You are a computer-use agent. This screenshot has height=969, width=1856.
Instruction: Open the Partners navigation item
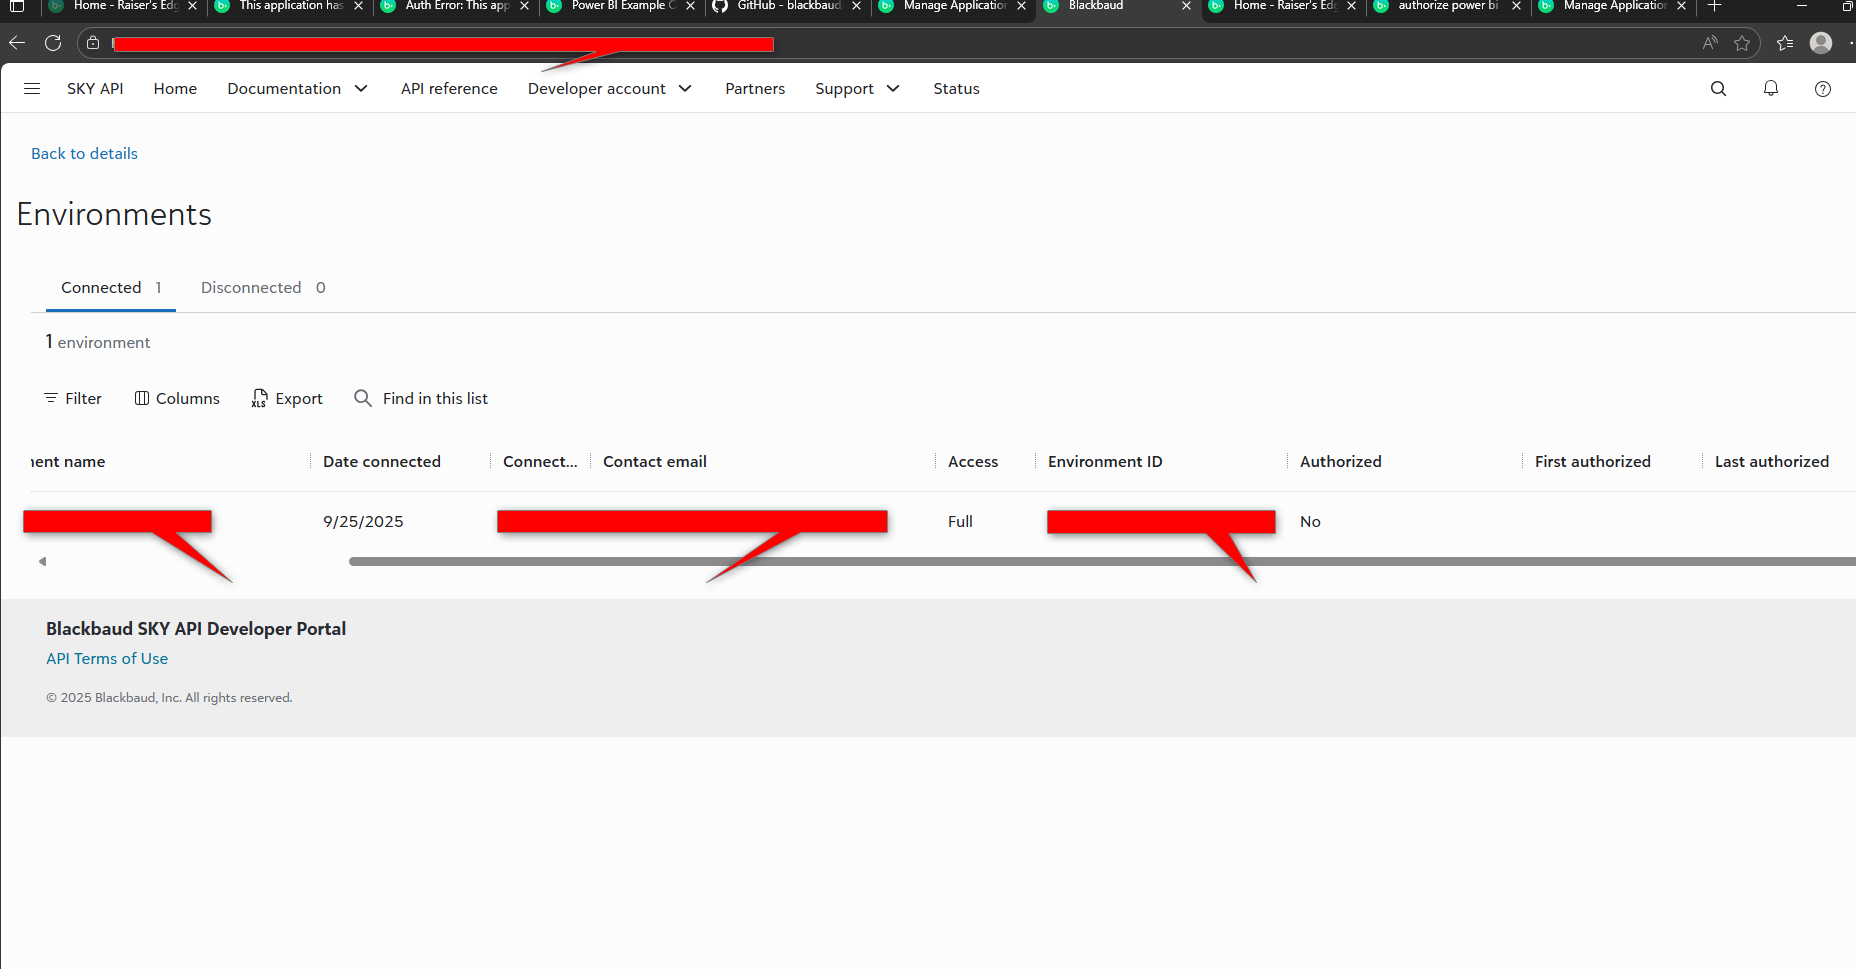point(755,89)
